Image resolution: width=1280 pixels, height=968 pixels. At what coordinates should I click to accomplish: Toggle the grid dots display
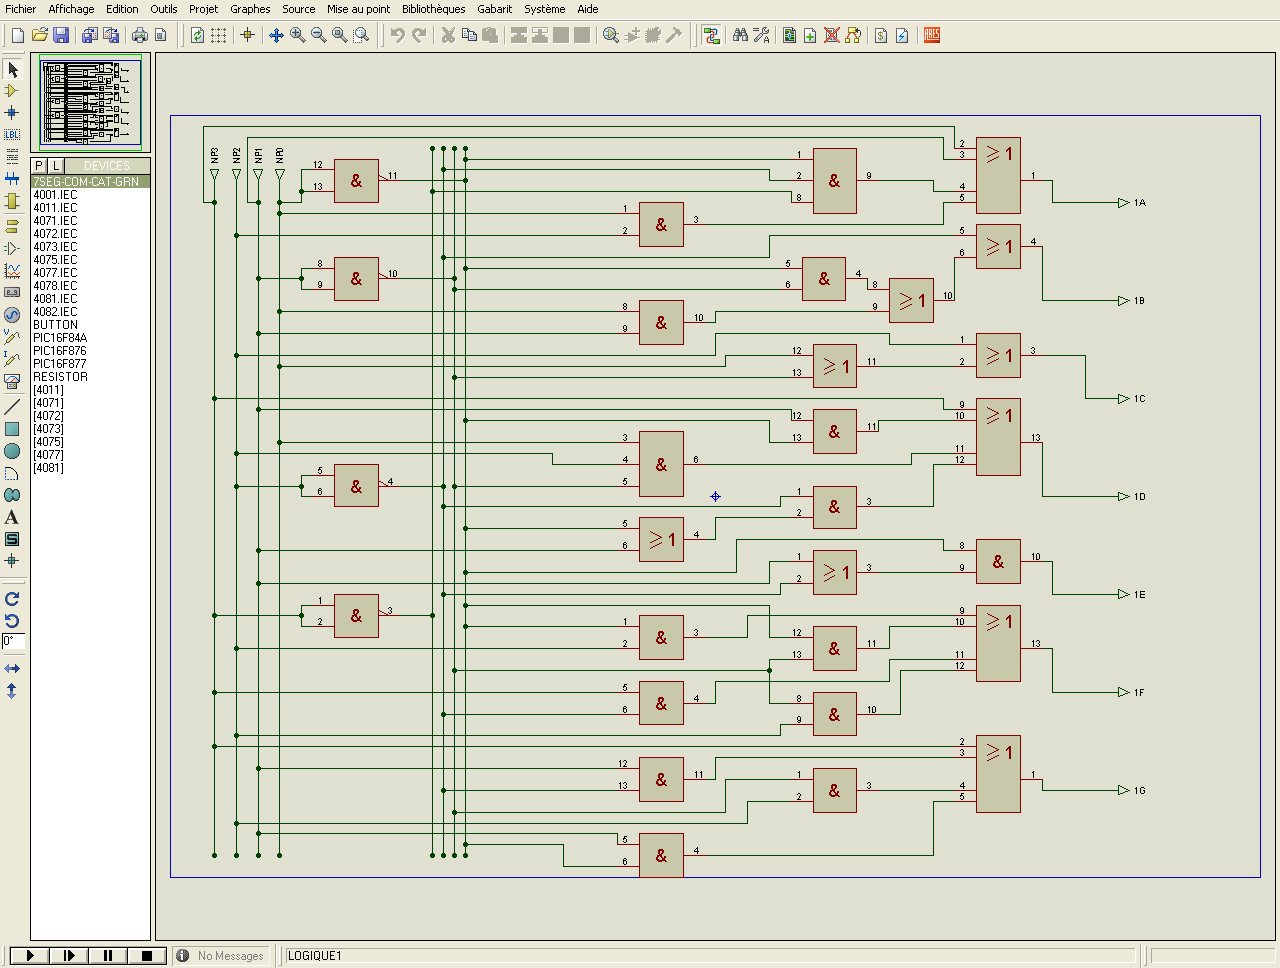[x=219, y=35]
